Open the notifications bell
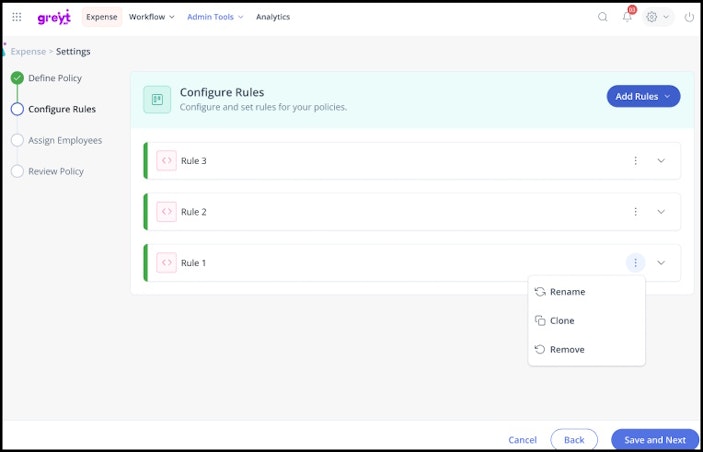Screen dimensions: 703x452 click(x=627, y=17)
